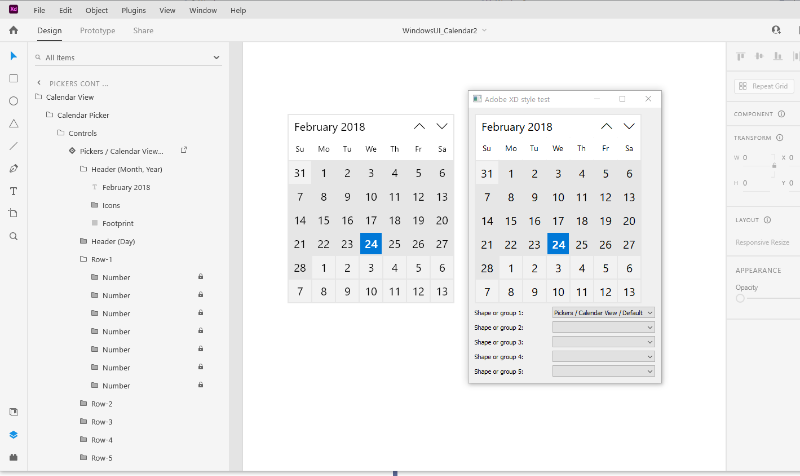Select the Icons layer
Viewport: 800px width, 476px height.
pos(111,205)
